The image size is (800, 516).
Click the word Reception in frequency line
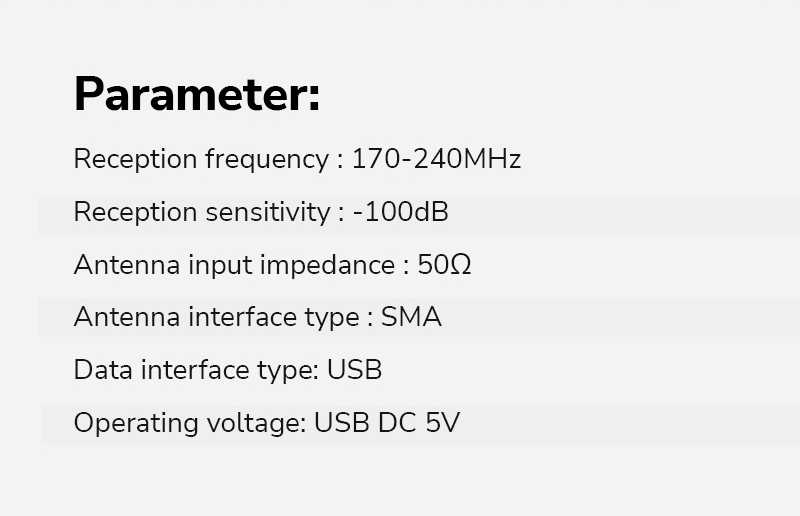tap(136, 160)
